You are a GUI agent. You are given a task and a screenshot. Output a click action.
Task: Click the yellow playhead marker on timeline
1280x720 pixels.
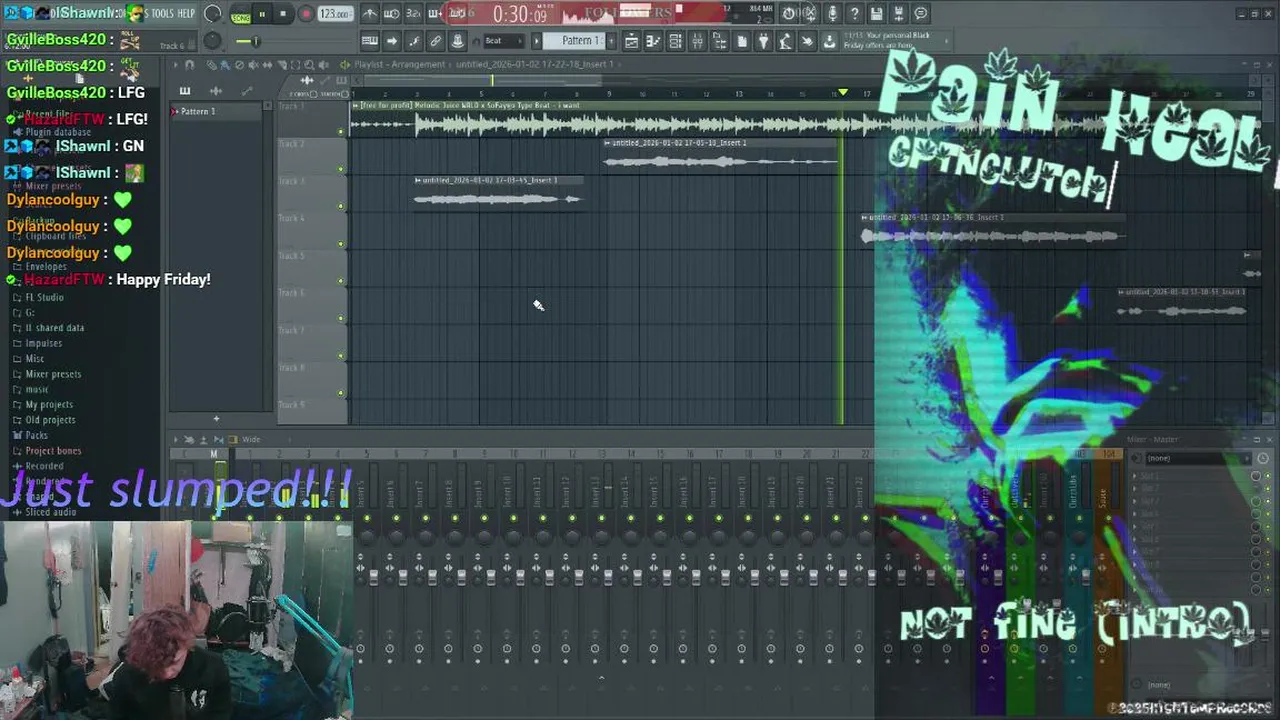[x=843, y=93]
